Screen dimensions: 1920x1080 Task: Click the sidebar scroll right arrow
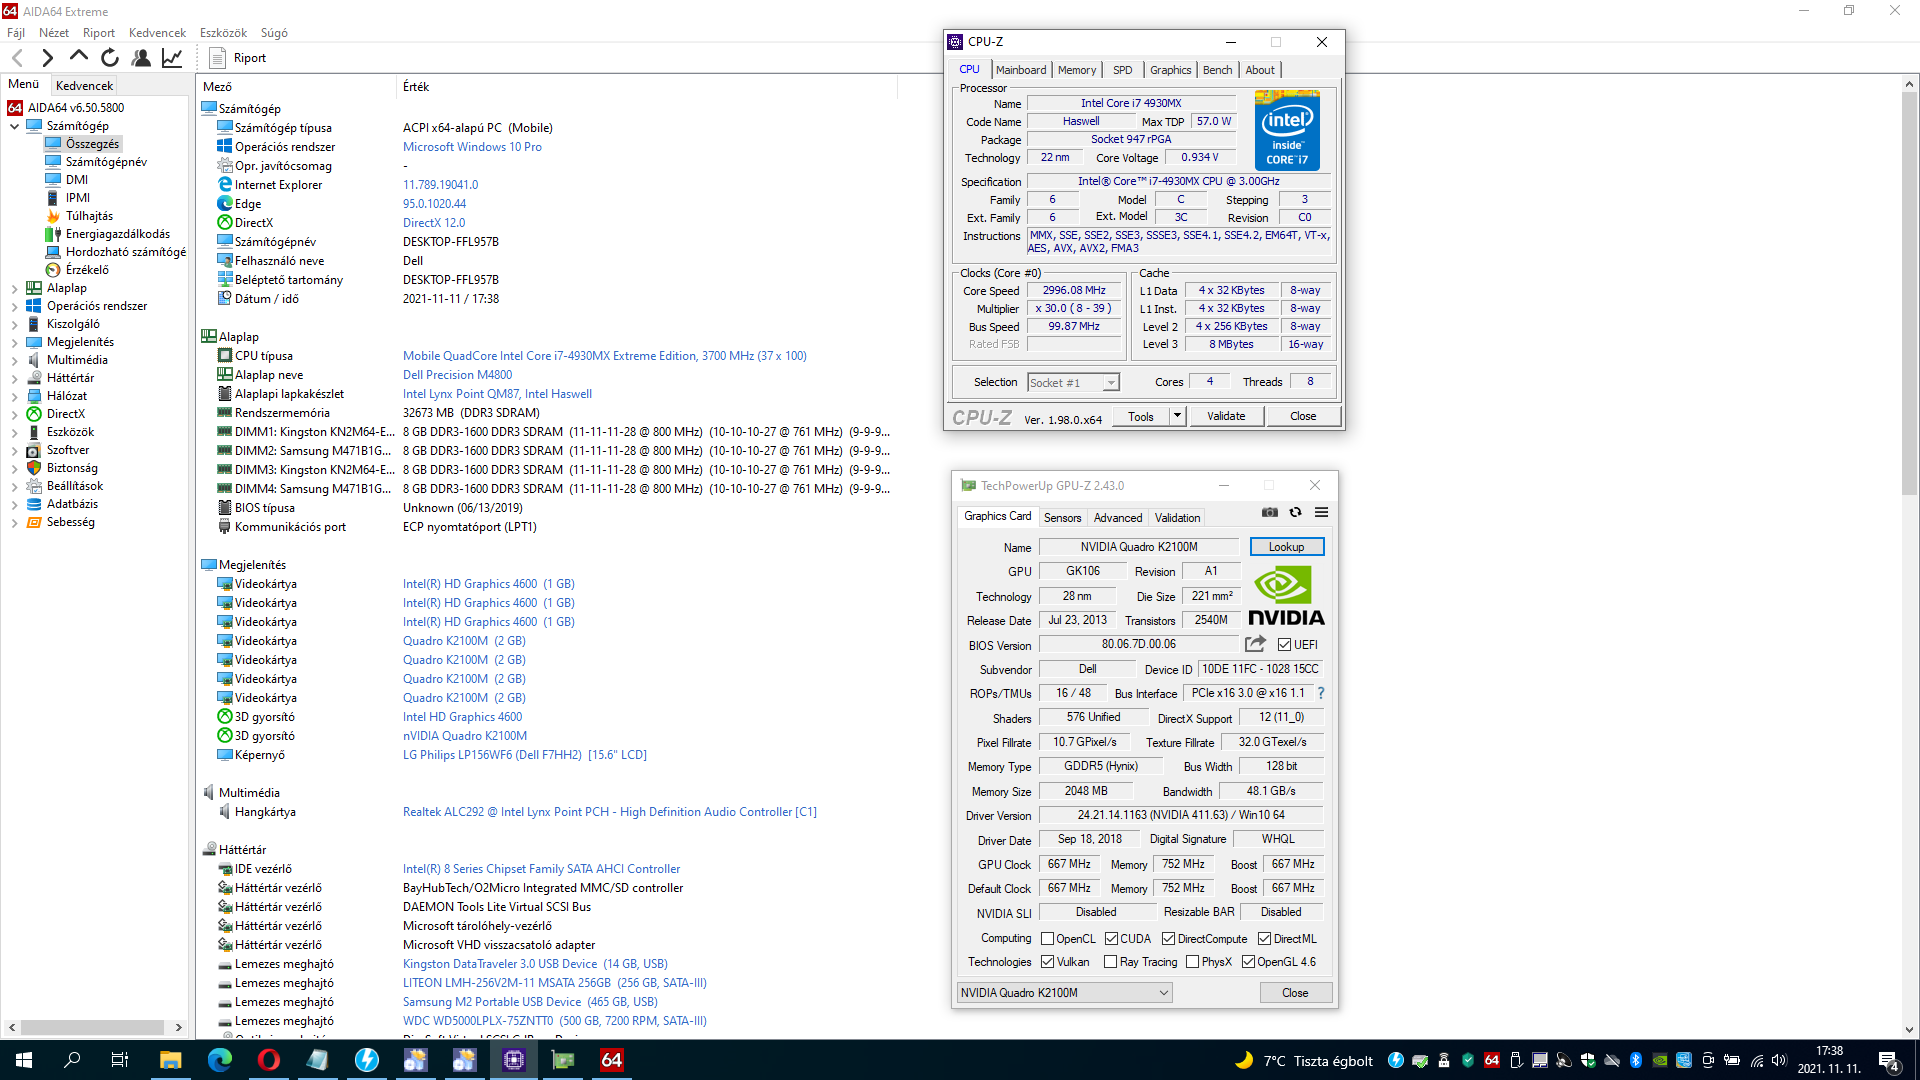[178, 1027]
